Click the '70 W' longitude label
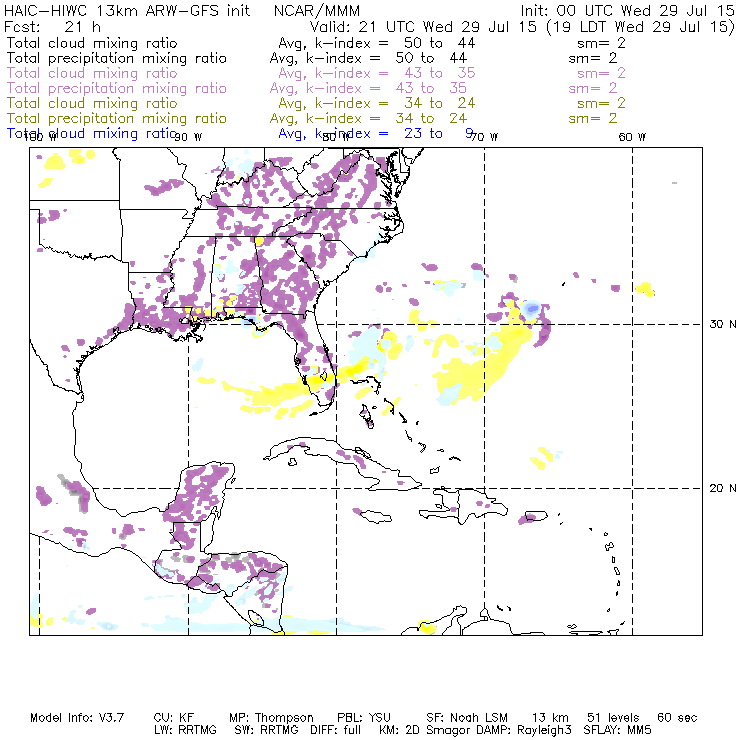This screenshot has height=740, width=740. (x=484, y=137)
